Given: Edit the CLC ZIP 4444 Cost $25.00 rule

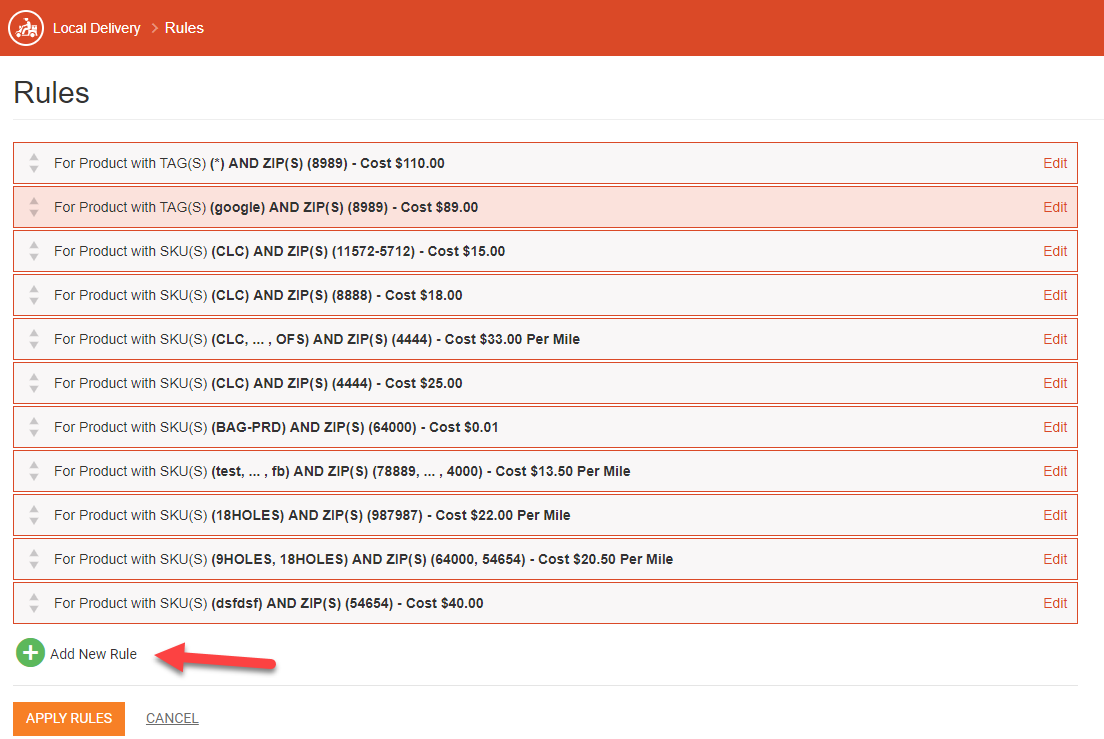Looking at the screenshot, I should [1055, 383].
